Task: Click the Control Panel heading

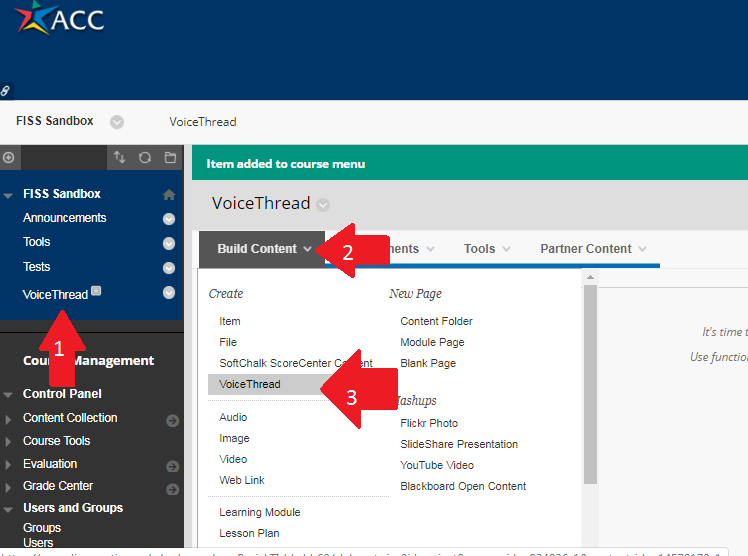Action: pos(62,394)
